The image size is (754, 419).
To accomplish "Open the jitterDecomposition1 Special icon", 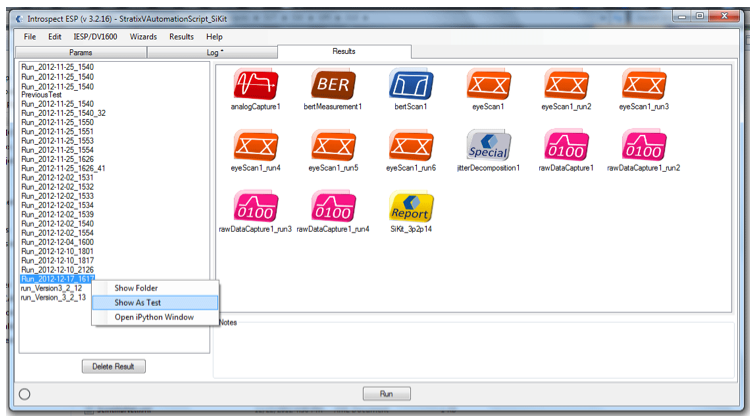I will (488, 146).
